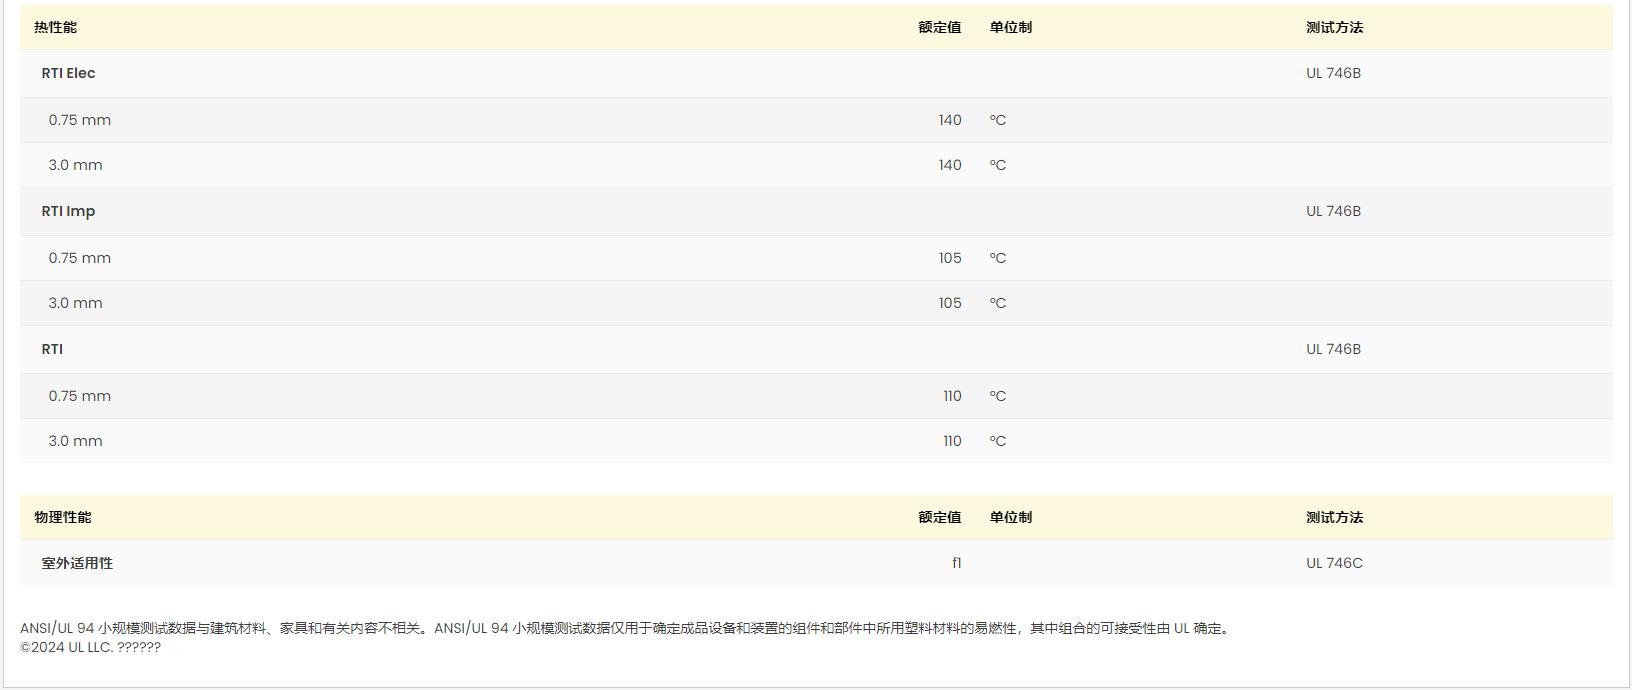Viewport: 1632px width, 690px height.
Task: Click the 物理性能 table header
Action: (x=62, y=518)
